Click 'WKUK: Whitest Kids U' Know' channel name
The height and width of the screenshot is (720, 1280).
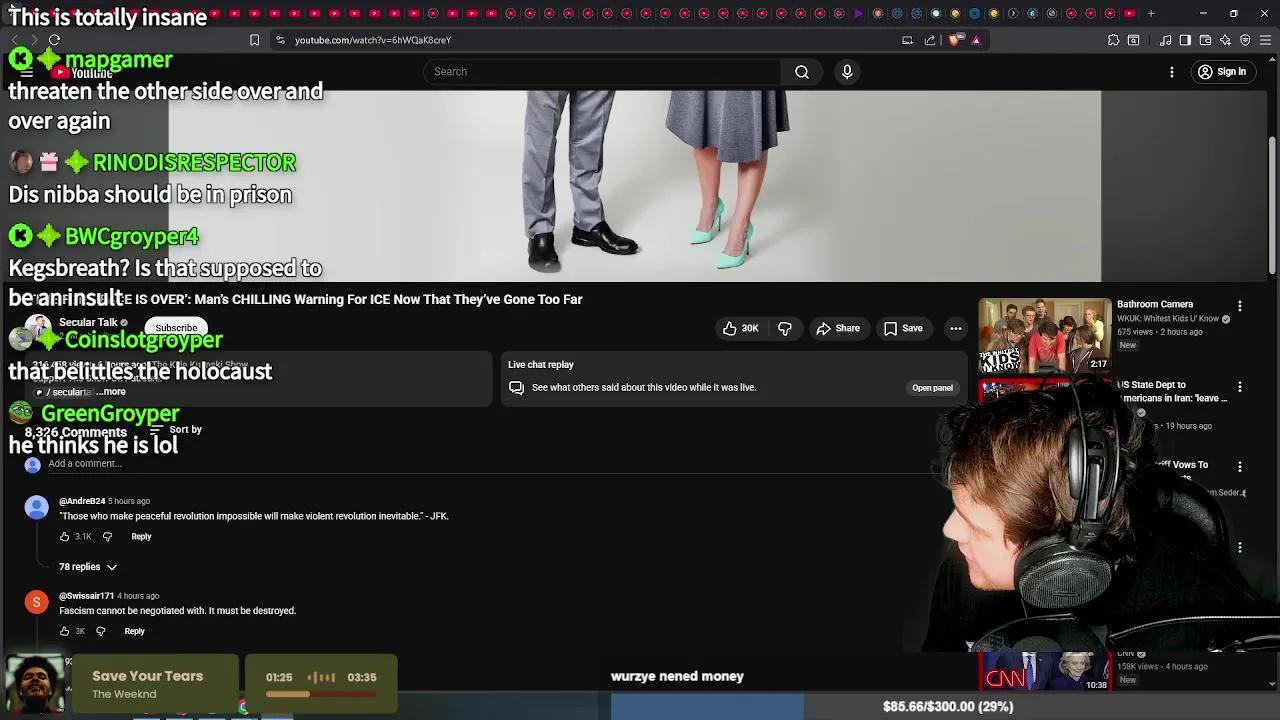(x=1168, y=319)
